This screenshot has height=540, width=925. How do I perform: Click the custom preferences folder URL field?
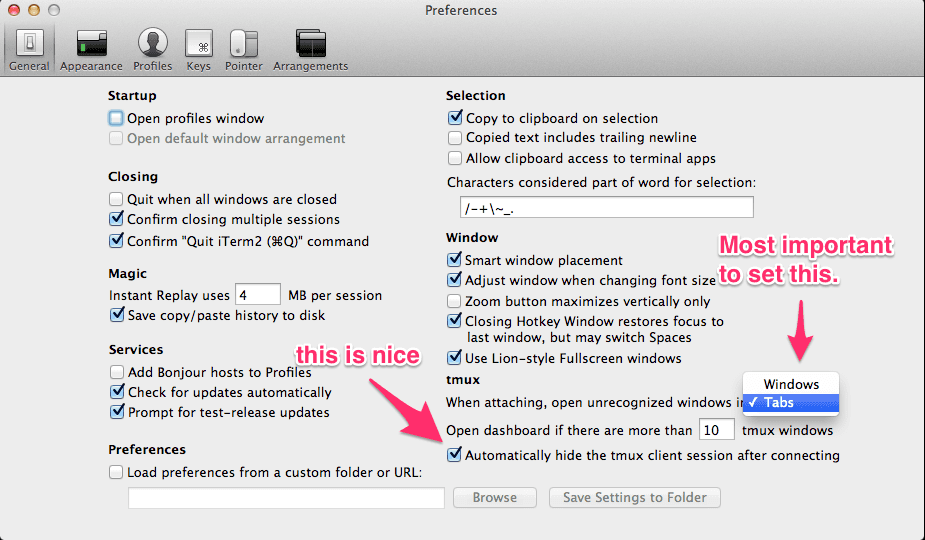click(286, 497)
